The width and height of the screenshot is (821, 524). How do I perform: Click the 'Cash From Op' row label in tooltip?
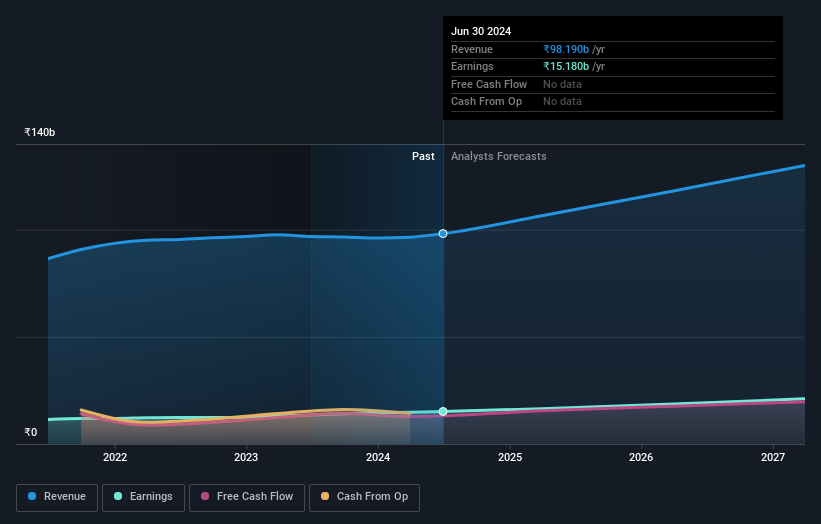point(486,102)
